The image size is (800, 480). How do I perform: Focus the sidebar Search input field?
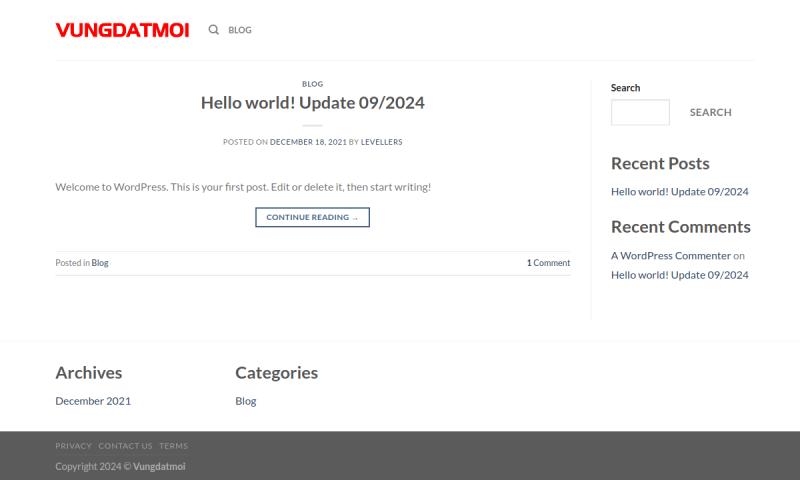(640, 112)
